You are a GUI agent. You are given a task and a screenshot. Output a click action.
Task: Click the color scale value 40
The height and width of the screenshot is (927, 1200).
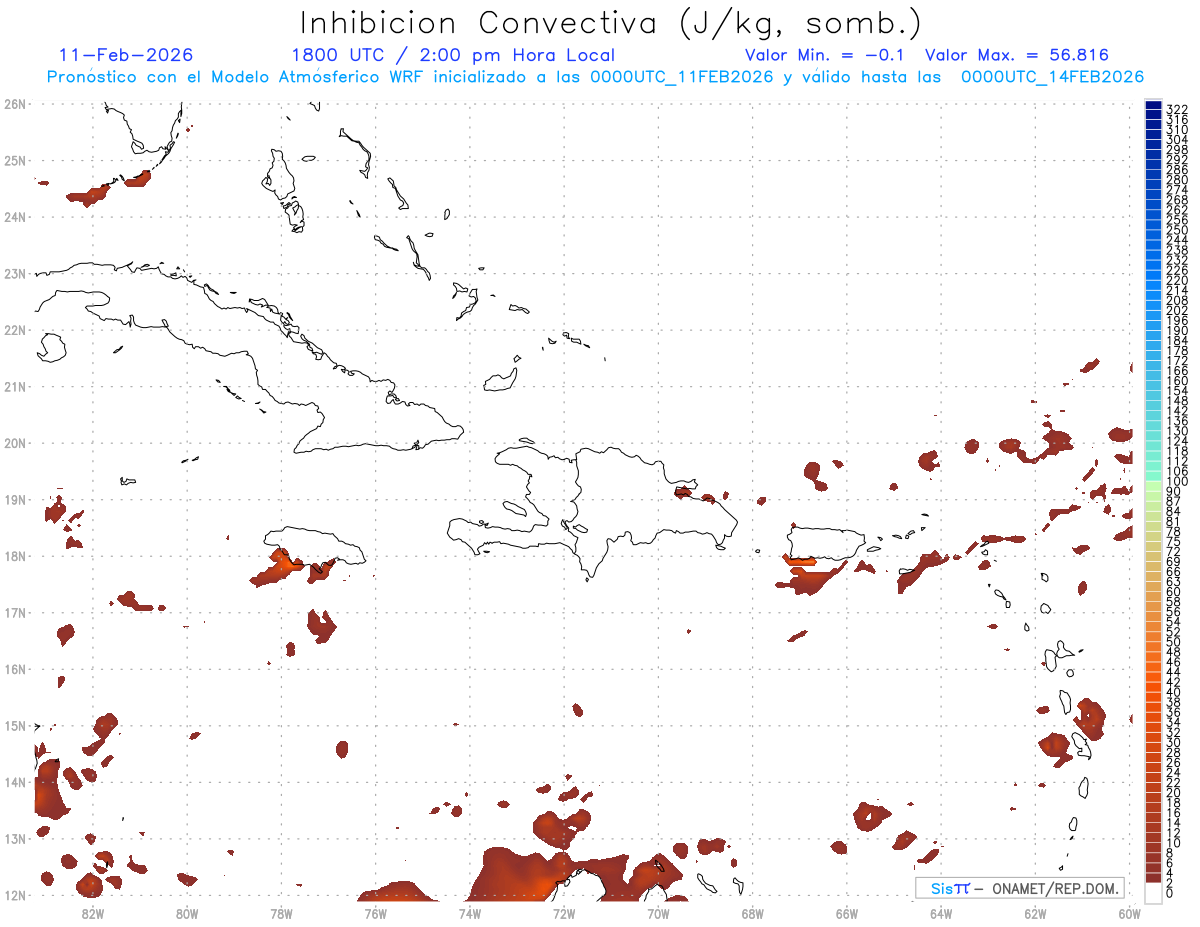click(x=1174, y=692)
